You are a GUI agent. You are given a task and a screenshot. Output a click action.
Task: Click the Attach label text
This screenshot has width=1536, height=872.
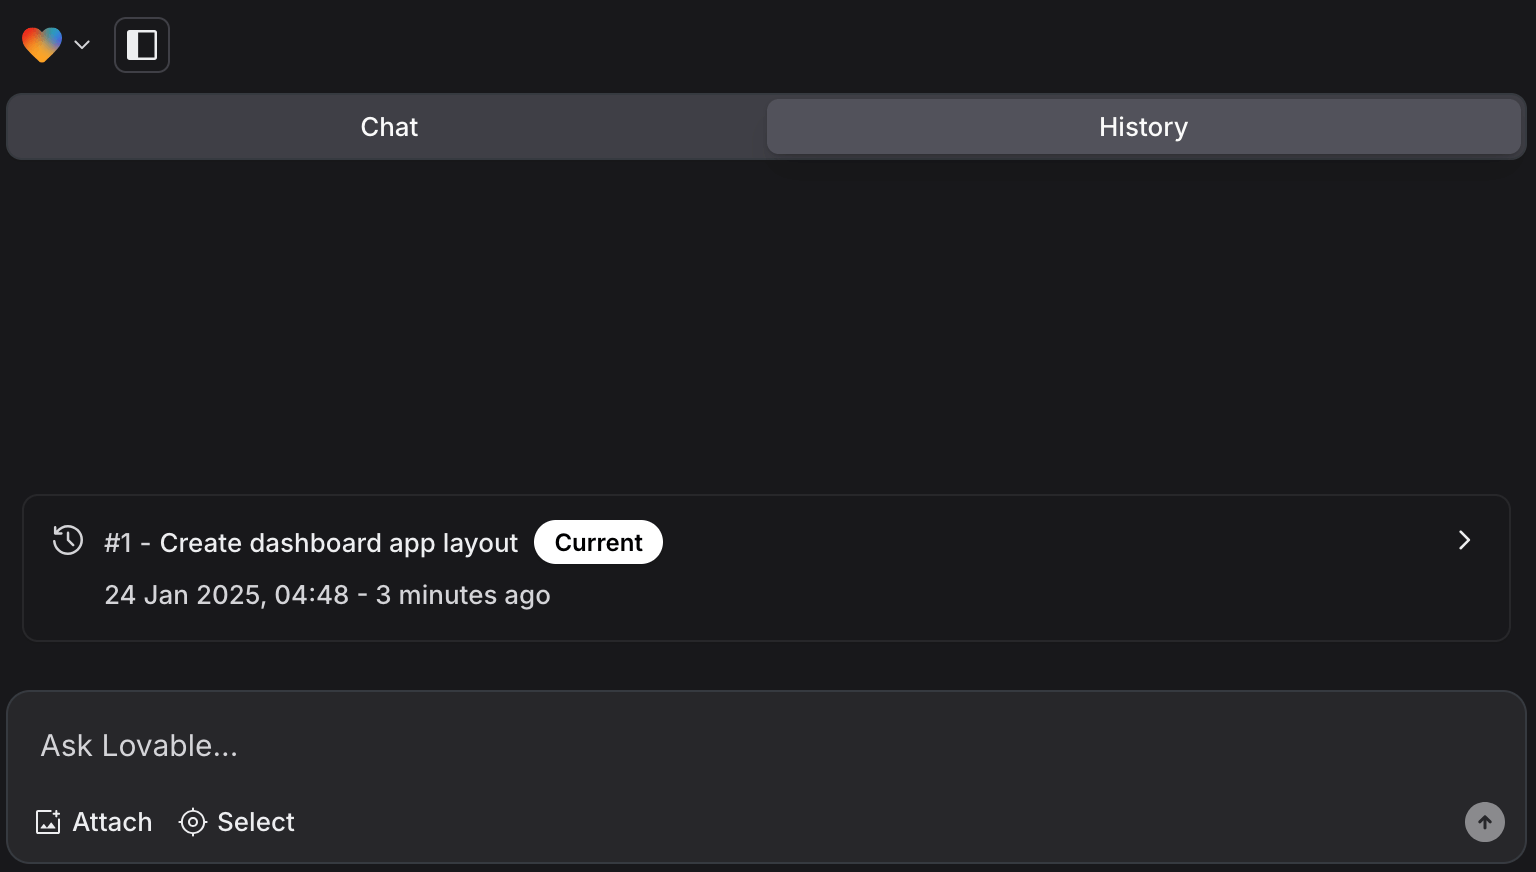point(112,822)
